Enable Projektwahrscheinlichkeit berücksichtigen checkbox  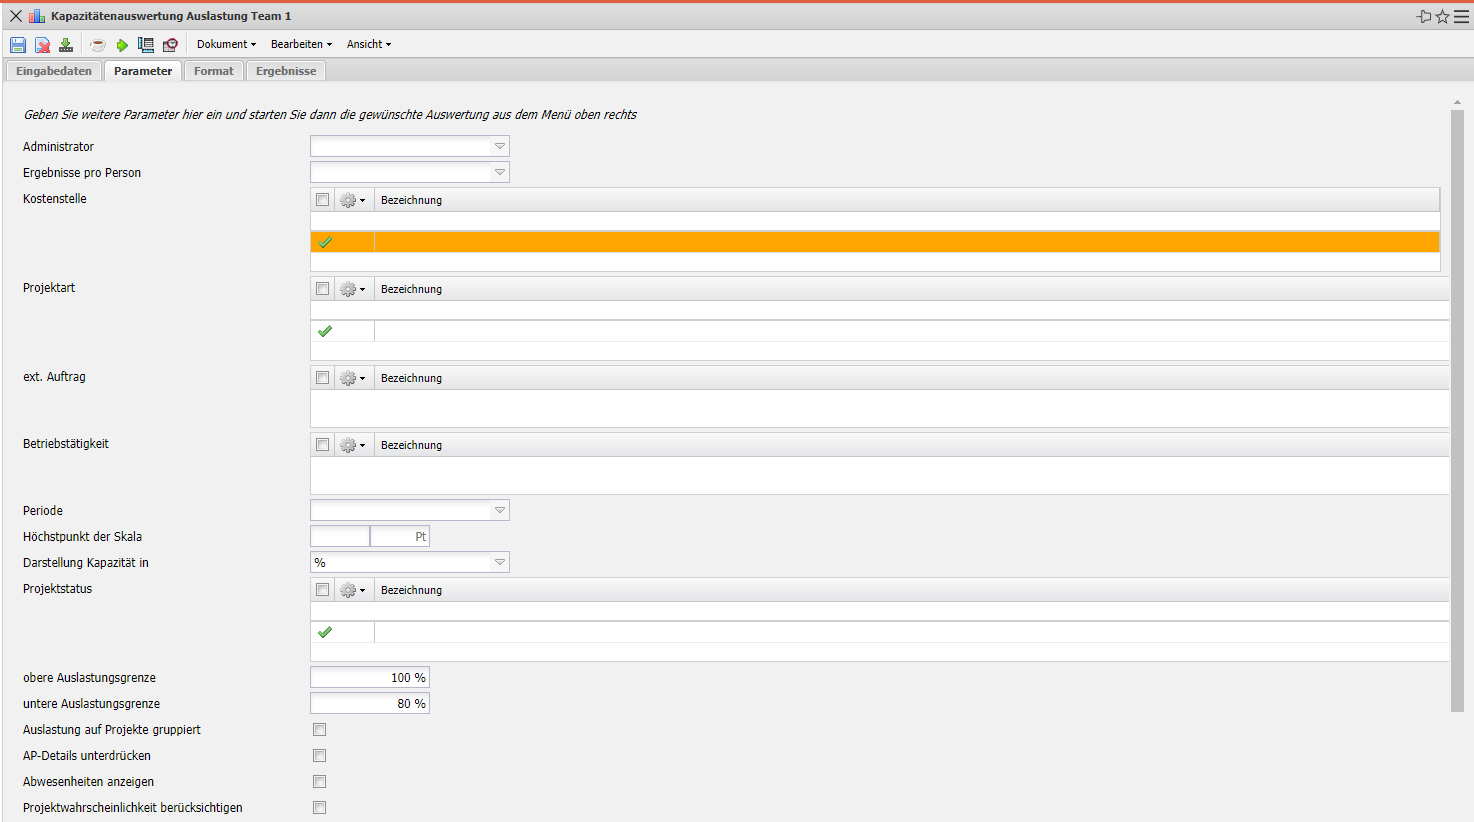pos(320,808)
